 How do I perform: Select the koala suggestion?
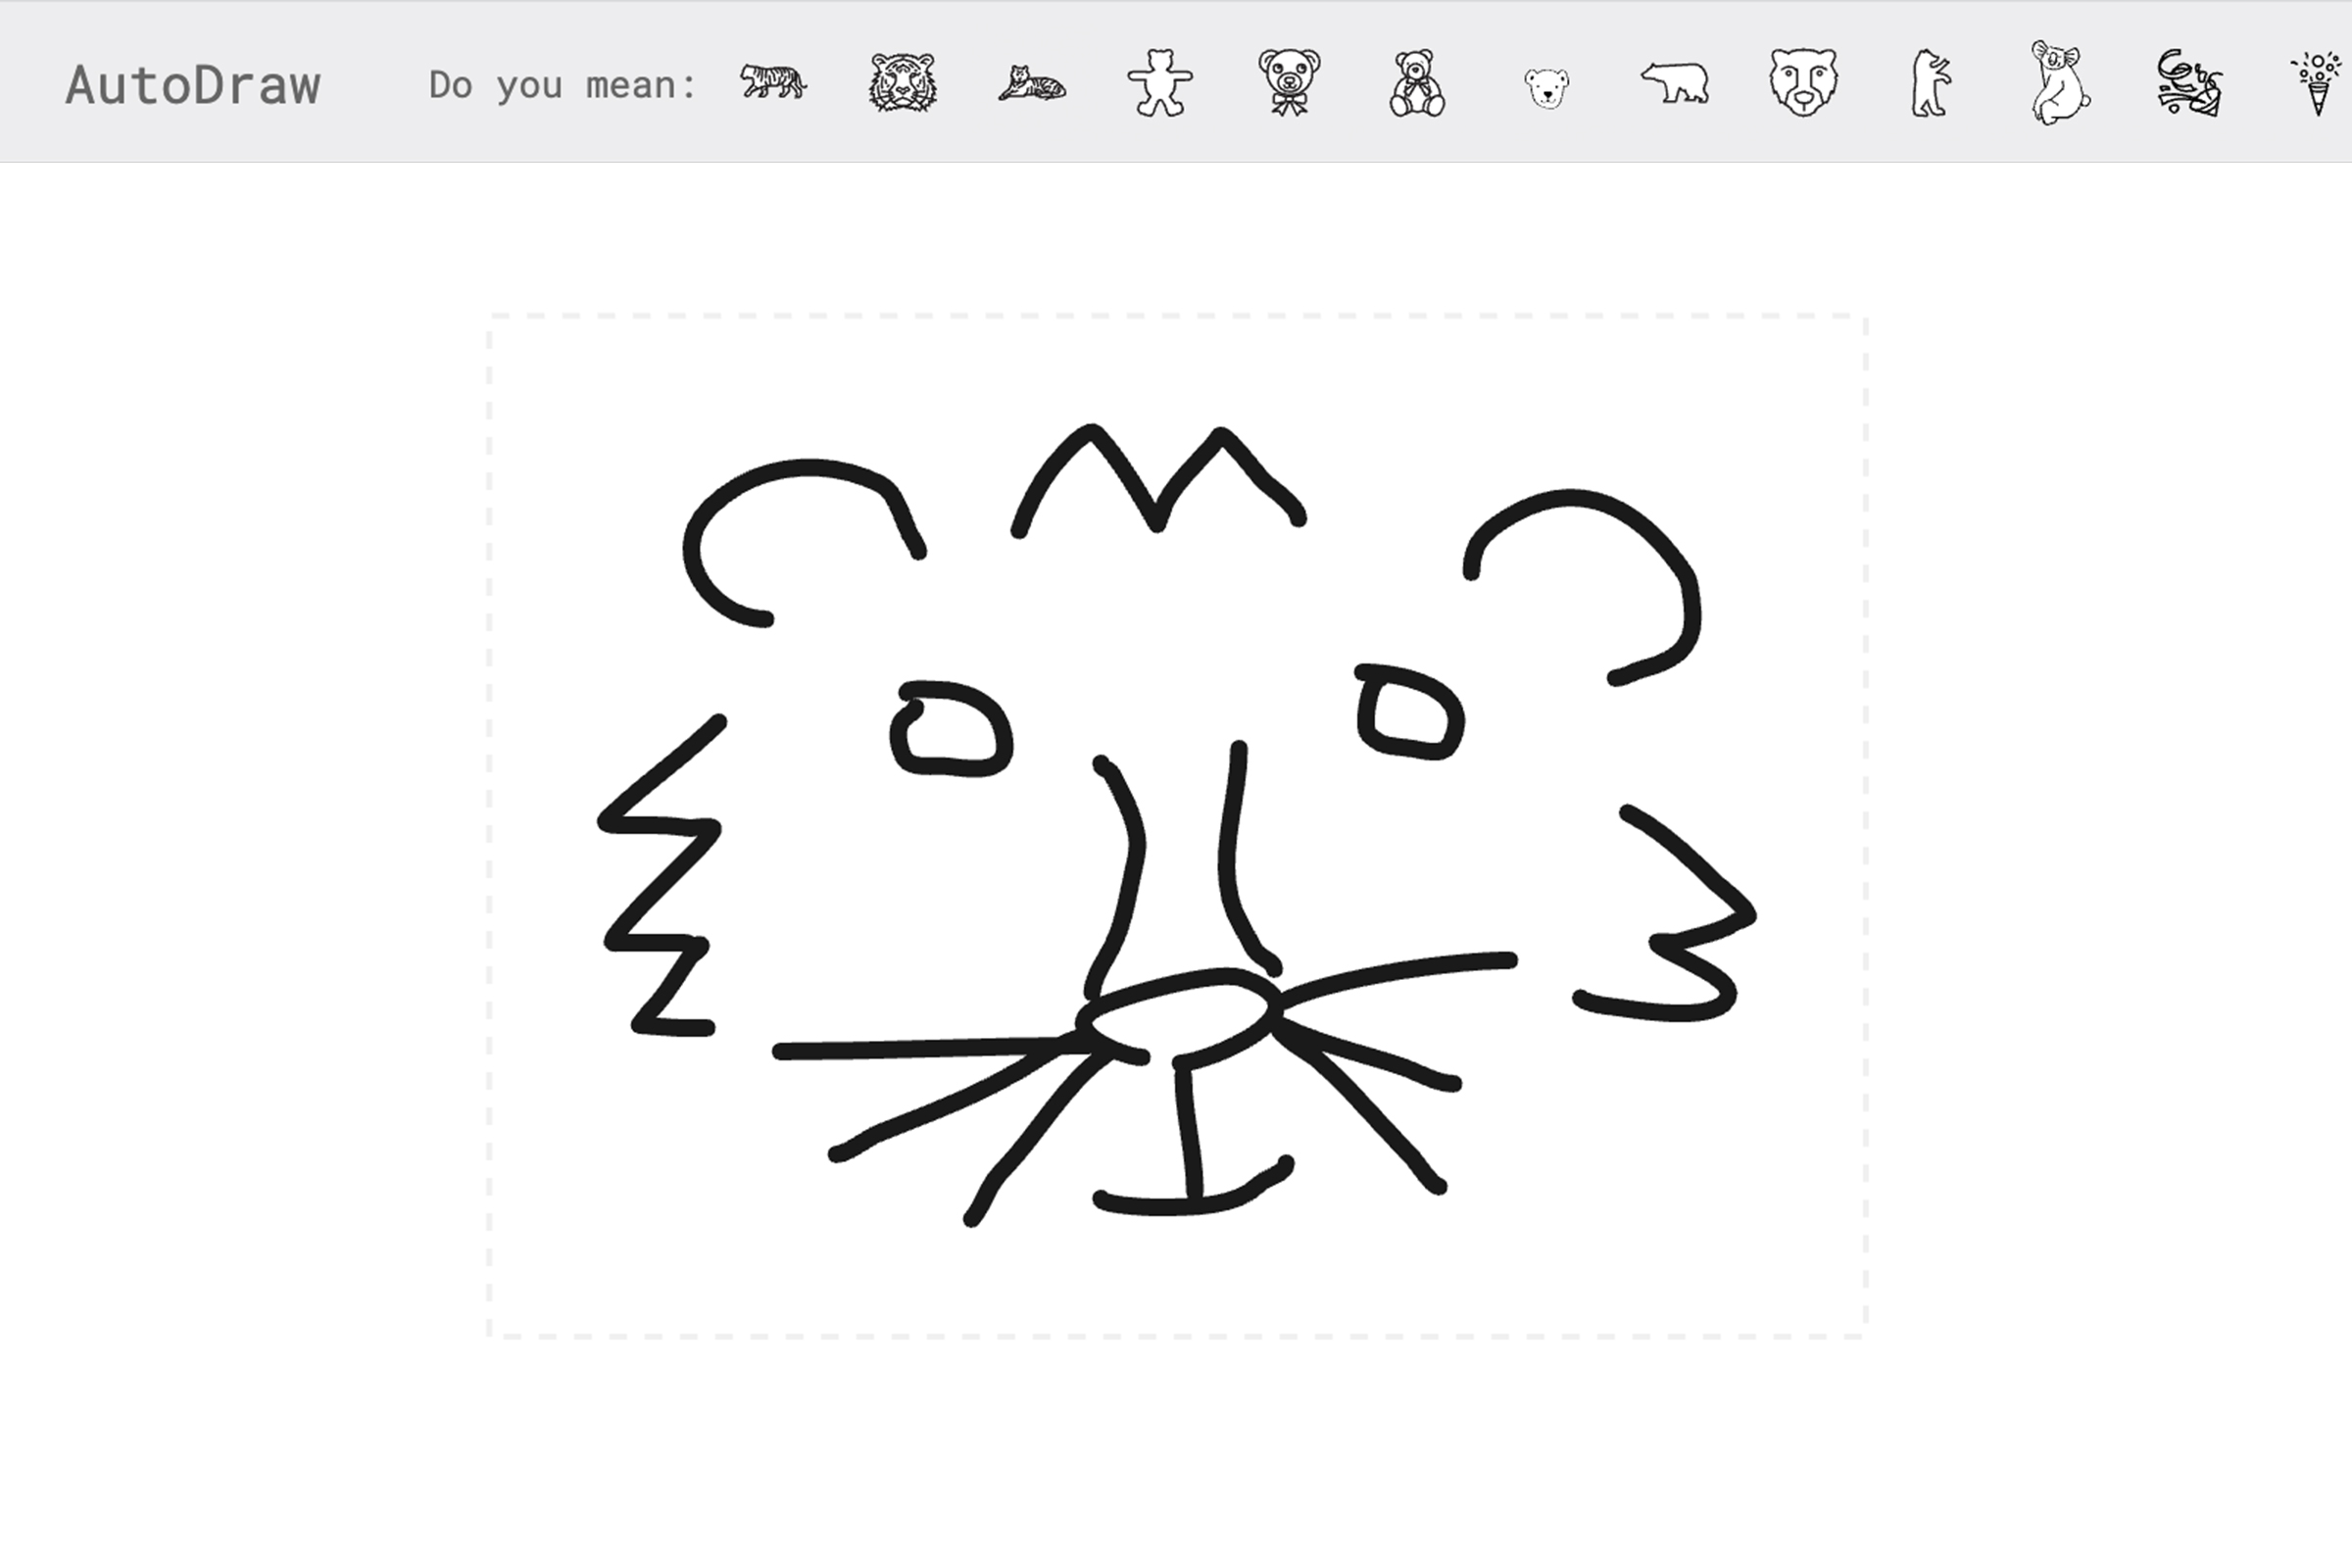coord(2060,82)
